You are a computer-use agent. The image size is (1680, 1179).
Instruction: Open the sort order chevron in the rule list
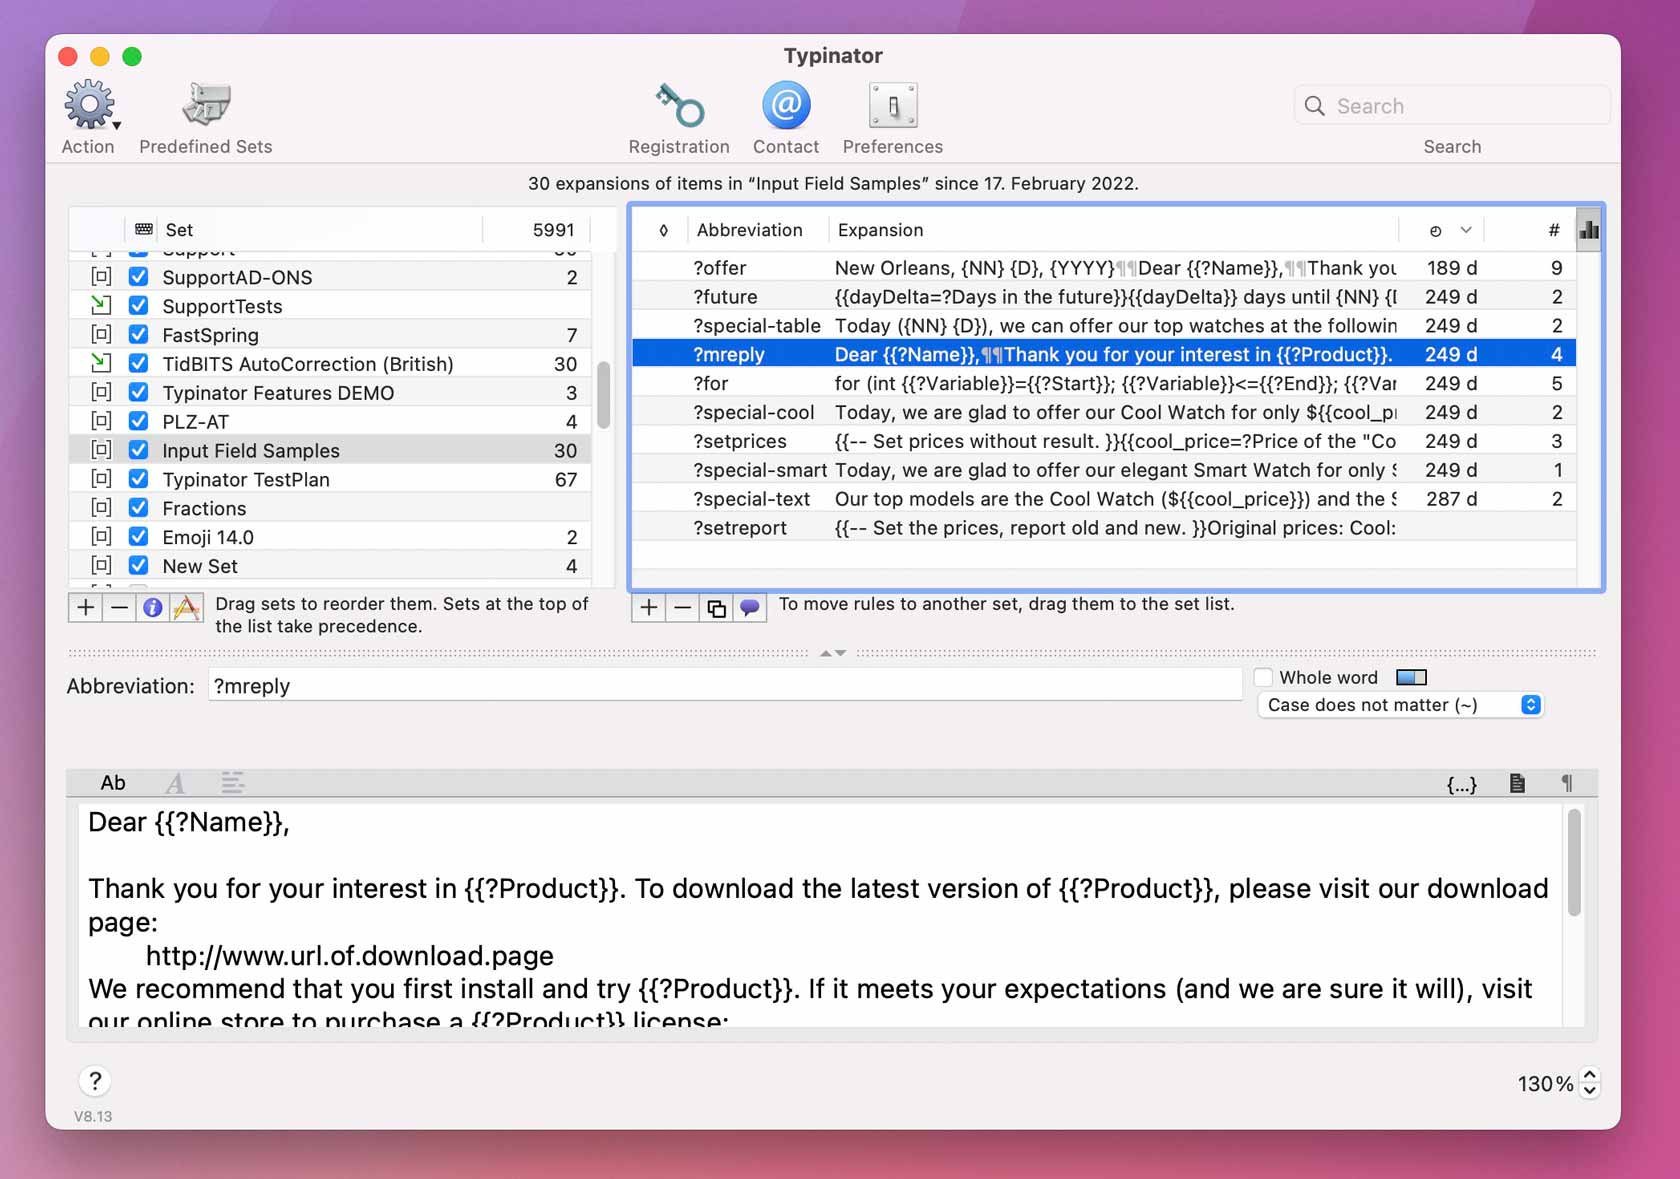(x=1466, y=229)
